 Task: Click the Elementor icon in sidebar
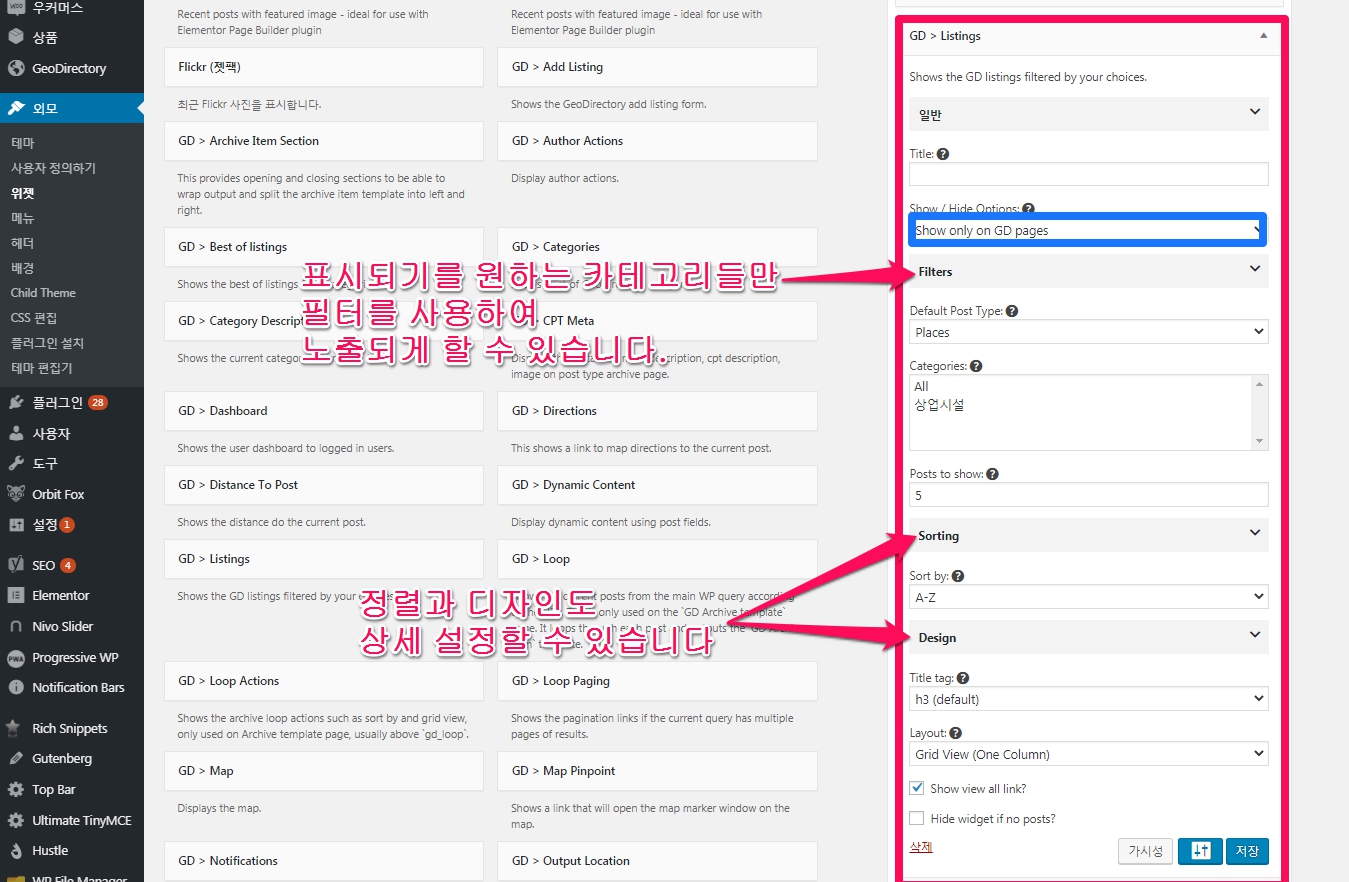(15, 595)
